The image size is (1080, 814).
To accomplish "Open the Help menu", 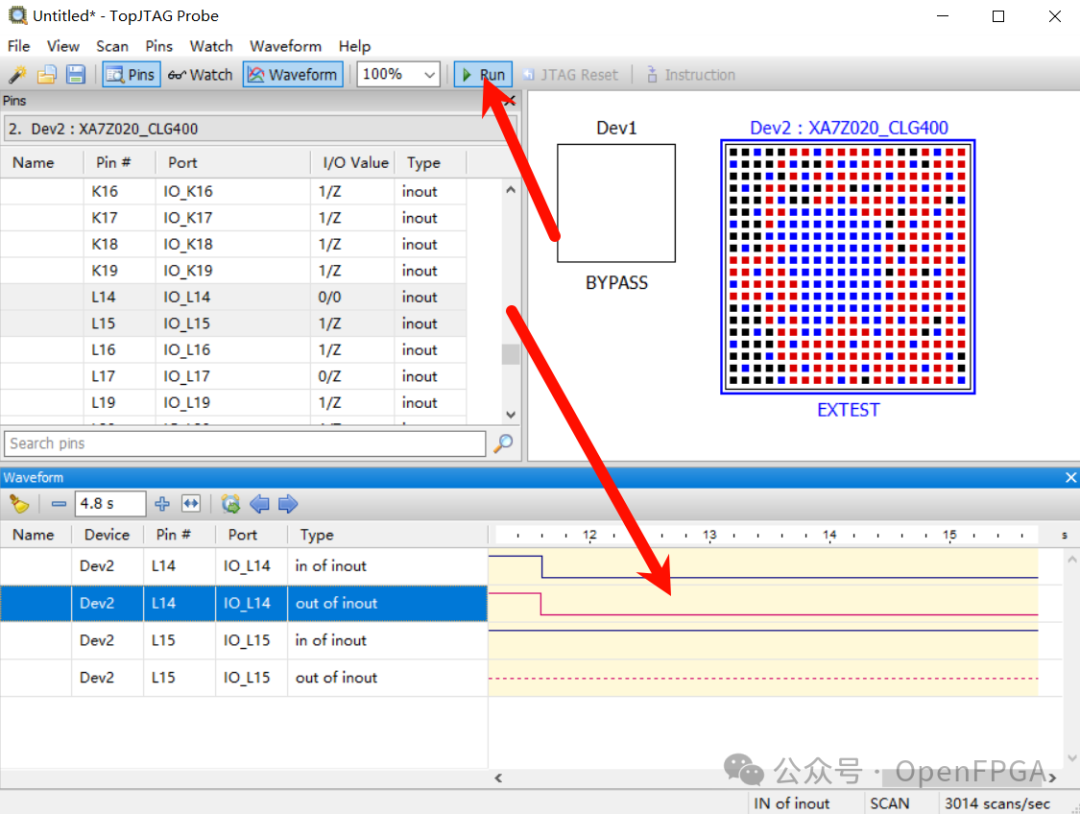I will coord(354,46).
